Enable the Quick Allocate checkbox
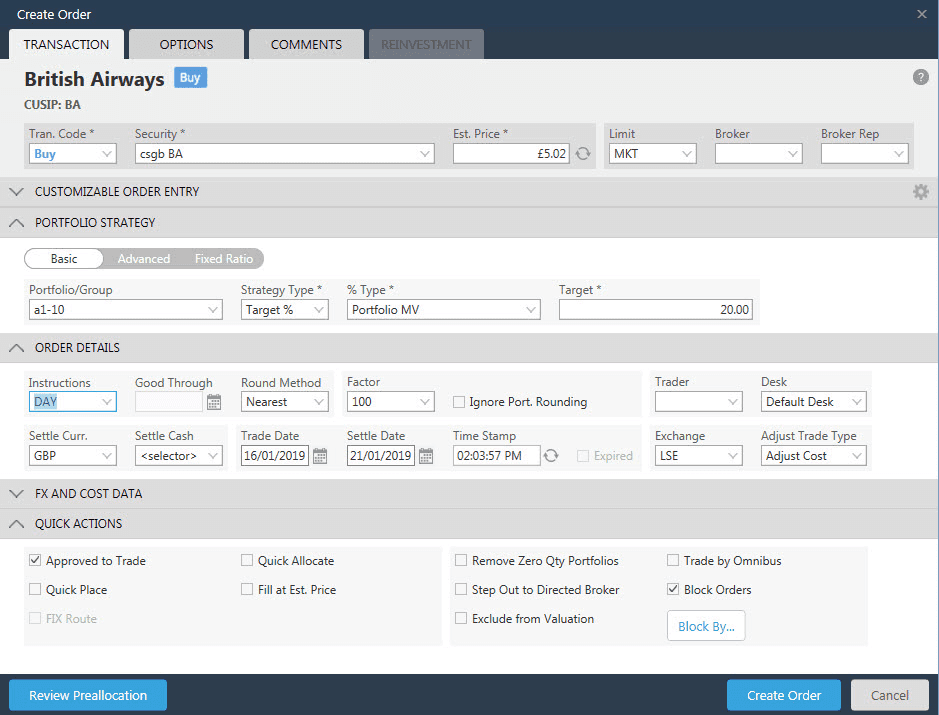 coord(248,561)
